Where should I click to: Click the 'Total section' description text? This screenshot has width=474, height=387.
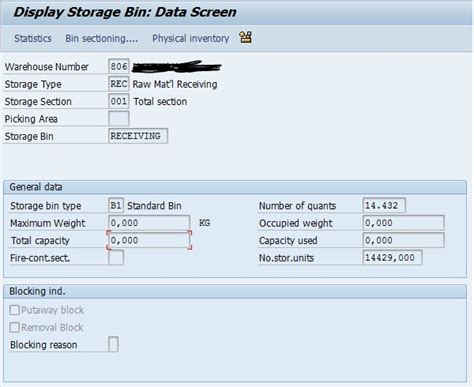pos(160,102)
